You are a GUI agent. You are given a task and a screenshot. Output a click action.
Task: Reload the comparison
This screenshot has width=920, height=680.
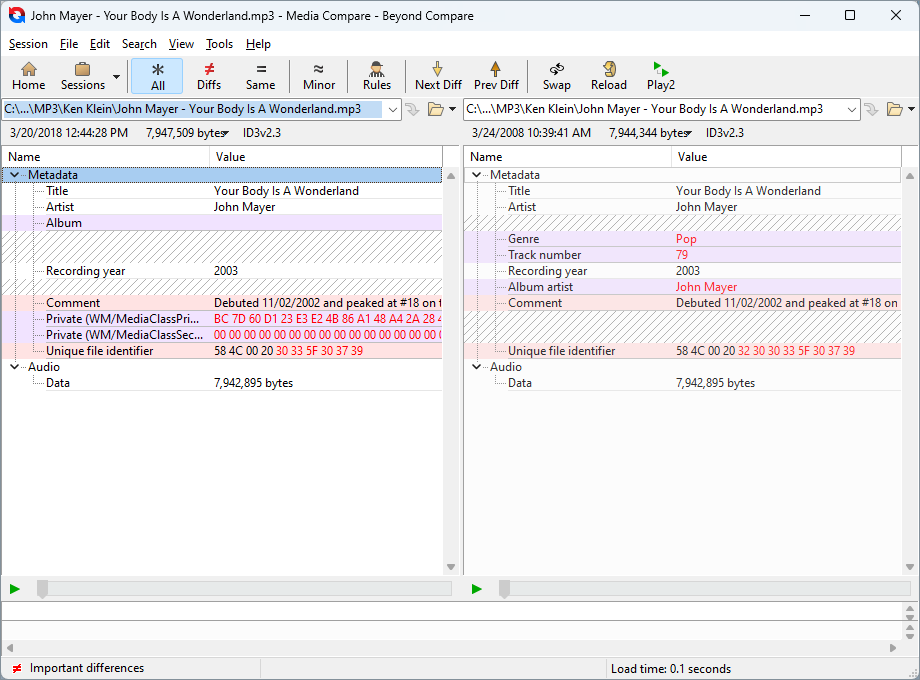coord(608,75)
